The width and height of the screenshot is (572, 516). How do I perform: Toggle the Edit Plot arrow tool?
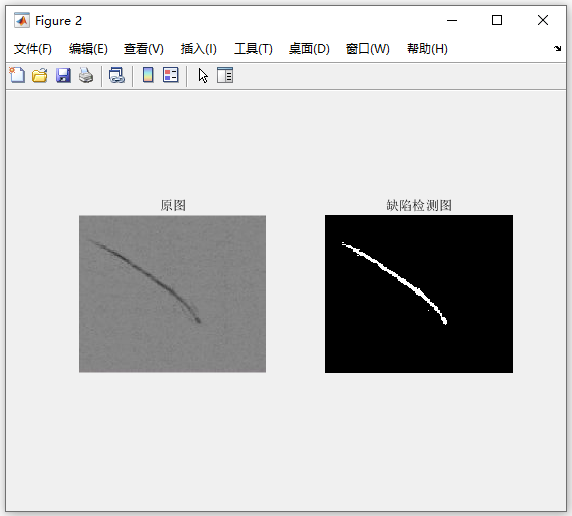click(203, 76)
